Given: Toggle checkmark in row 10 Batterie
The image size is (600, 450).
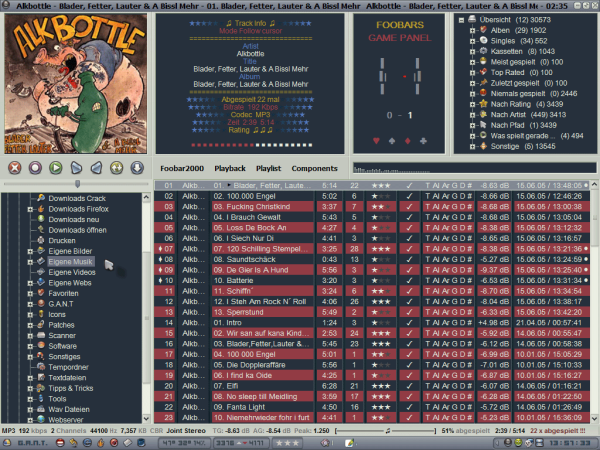Looking at the screenshot, I should (409, 280).
